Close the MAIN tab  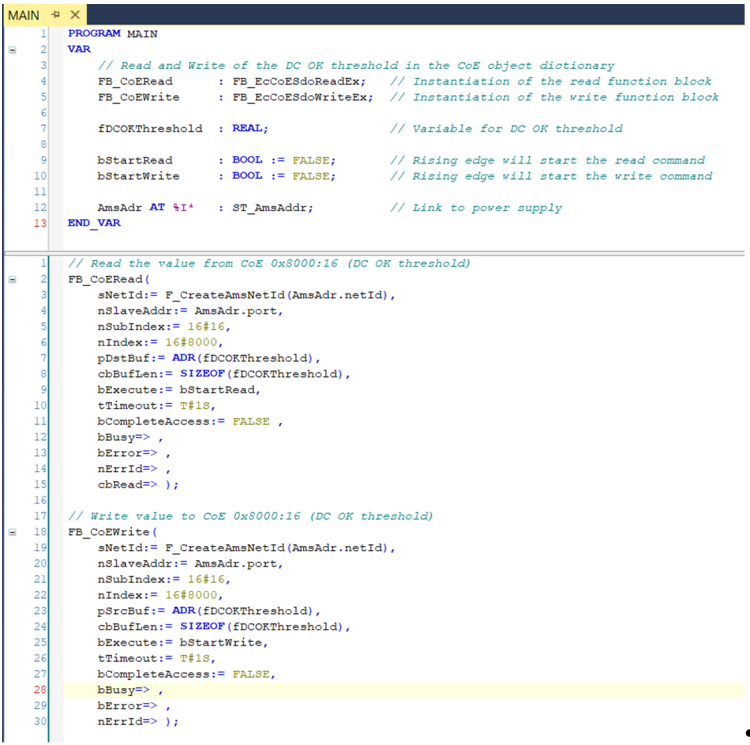74,16
